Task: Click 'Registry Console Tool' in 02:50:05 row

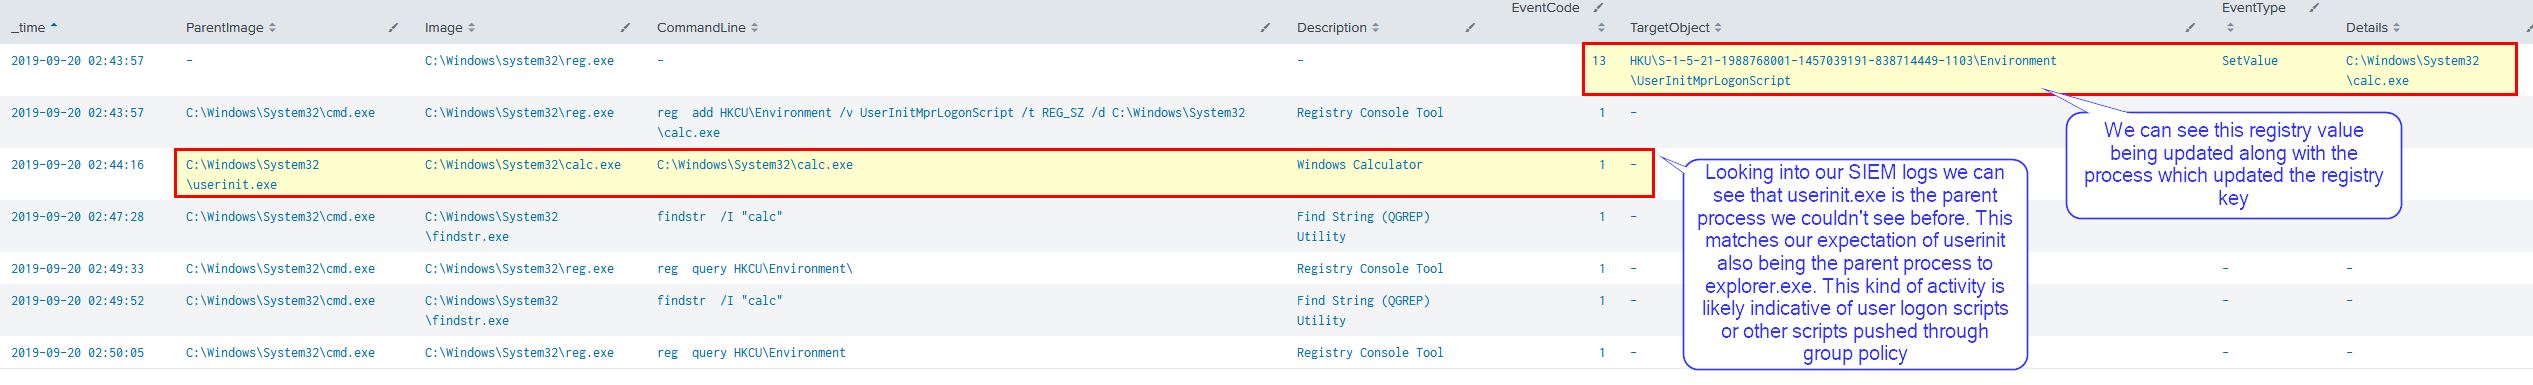Action: [1370, 353]
